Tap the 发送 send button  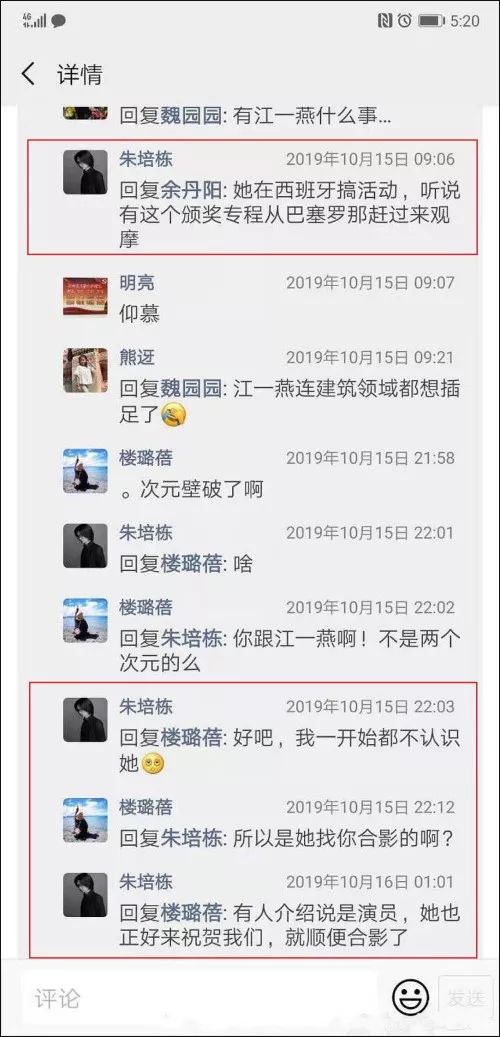(x=466, y=998)
